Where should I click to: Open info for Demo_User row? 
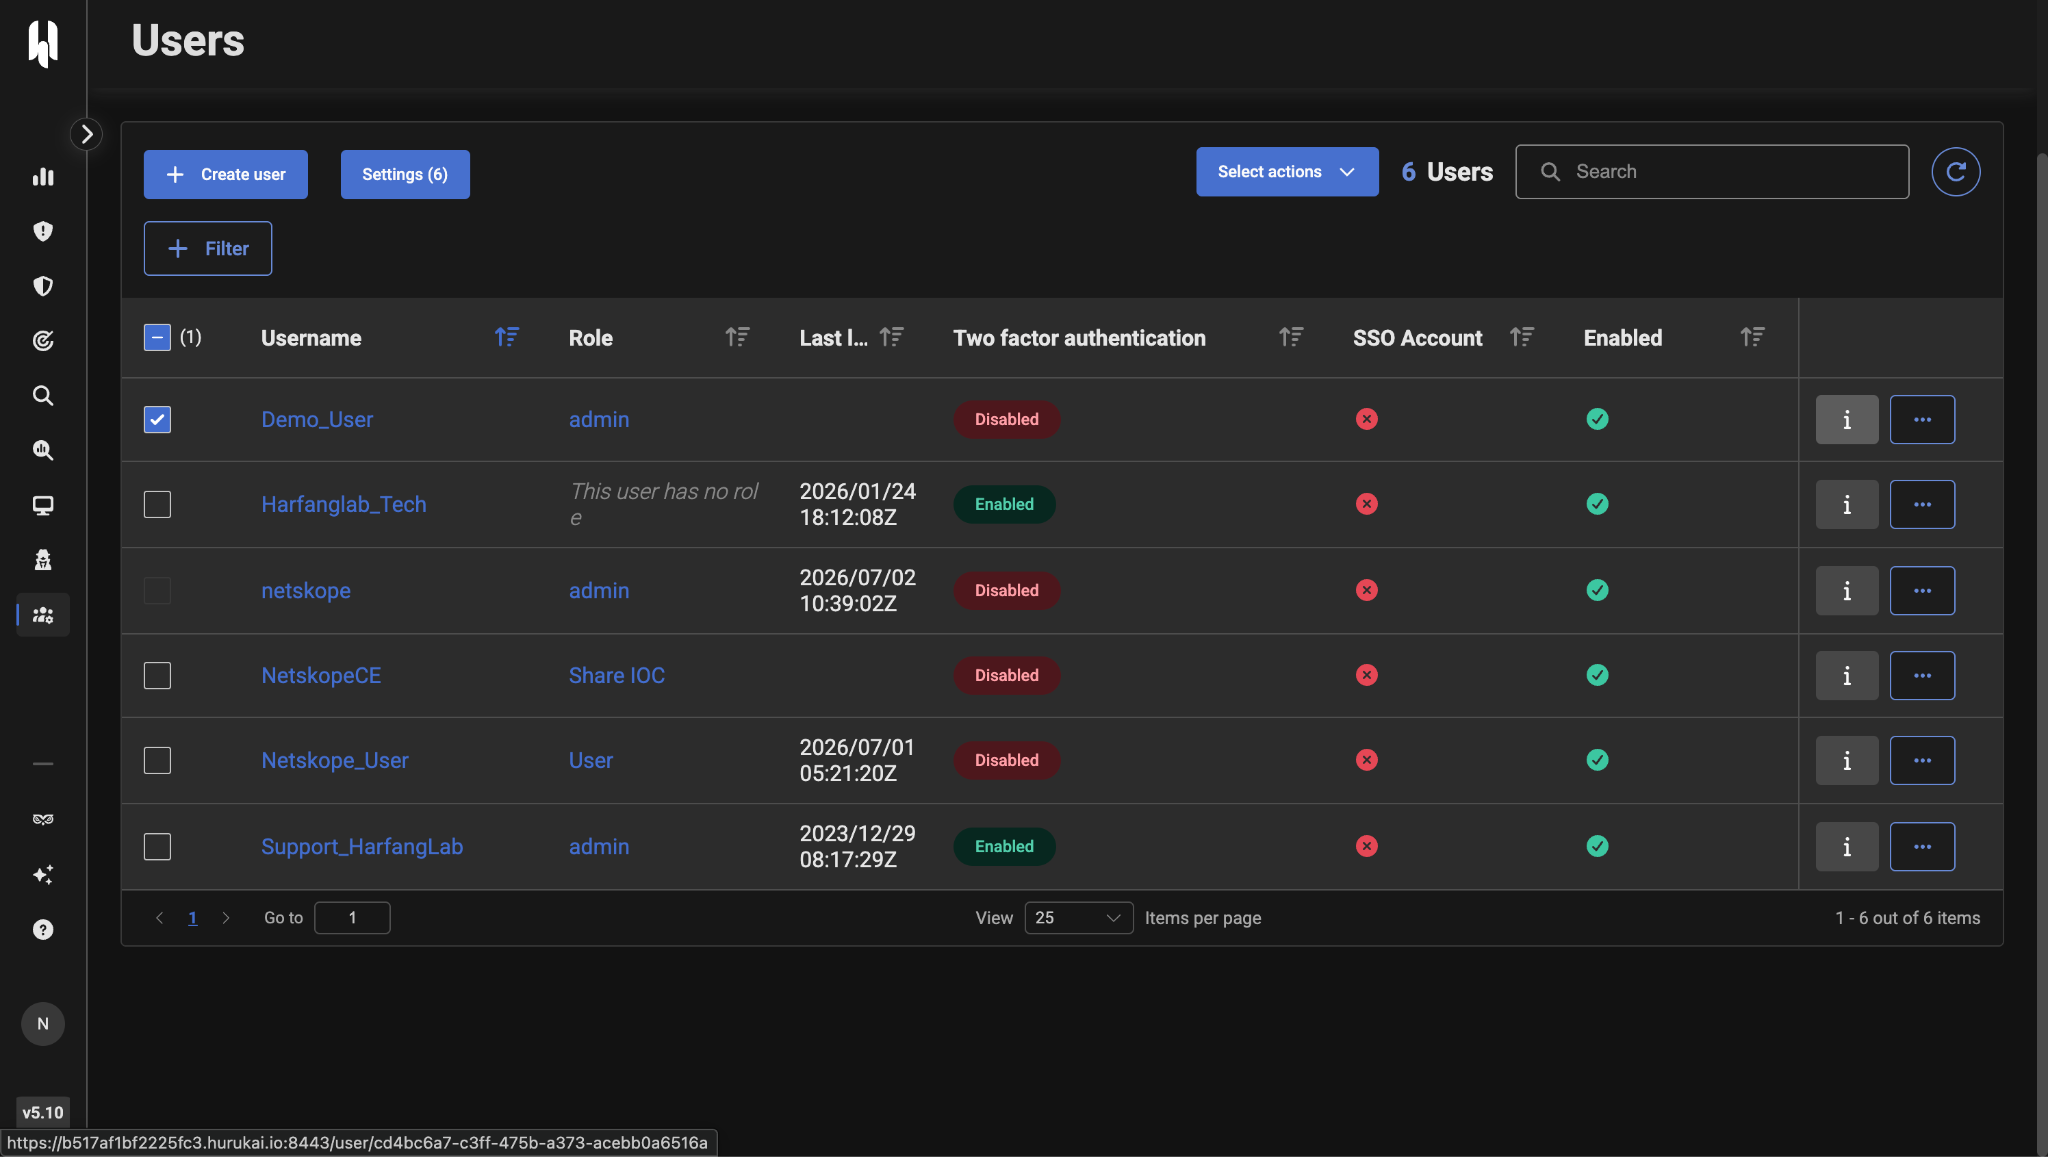pos(1847,420)
